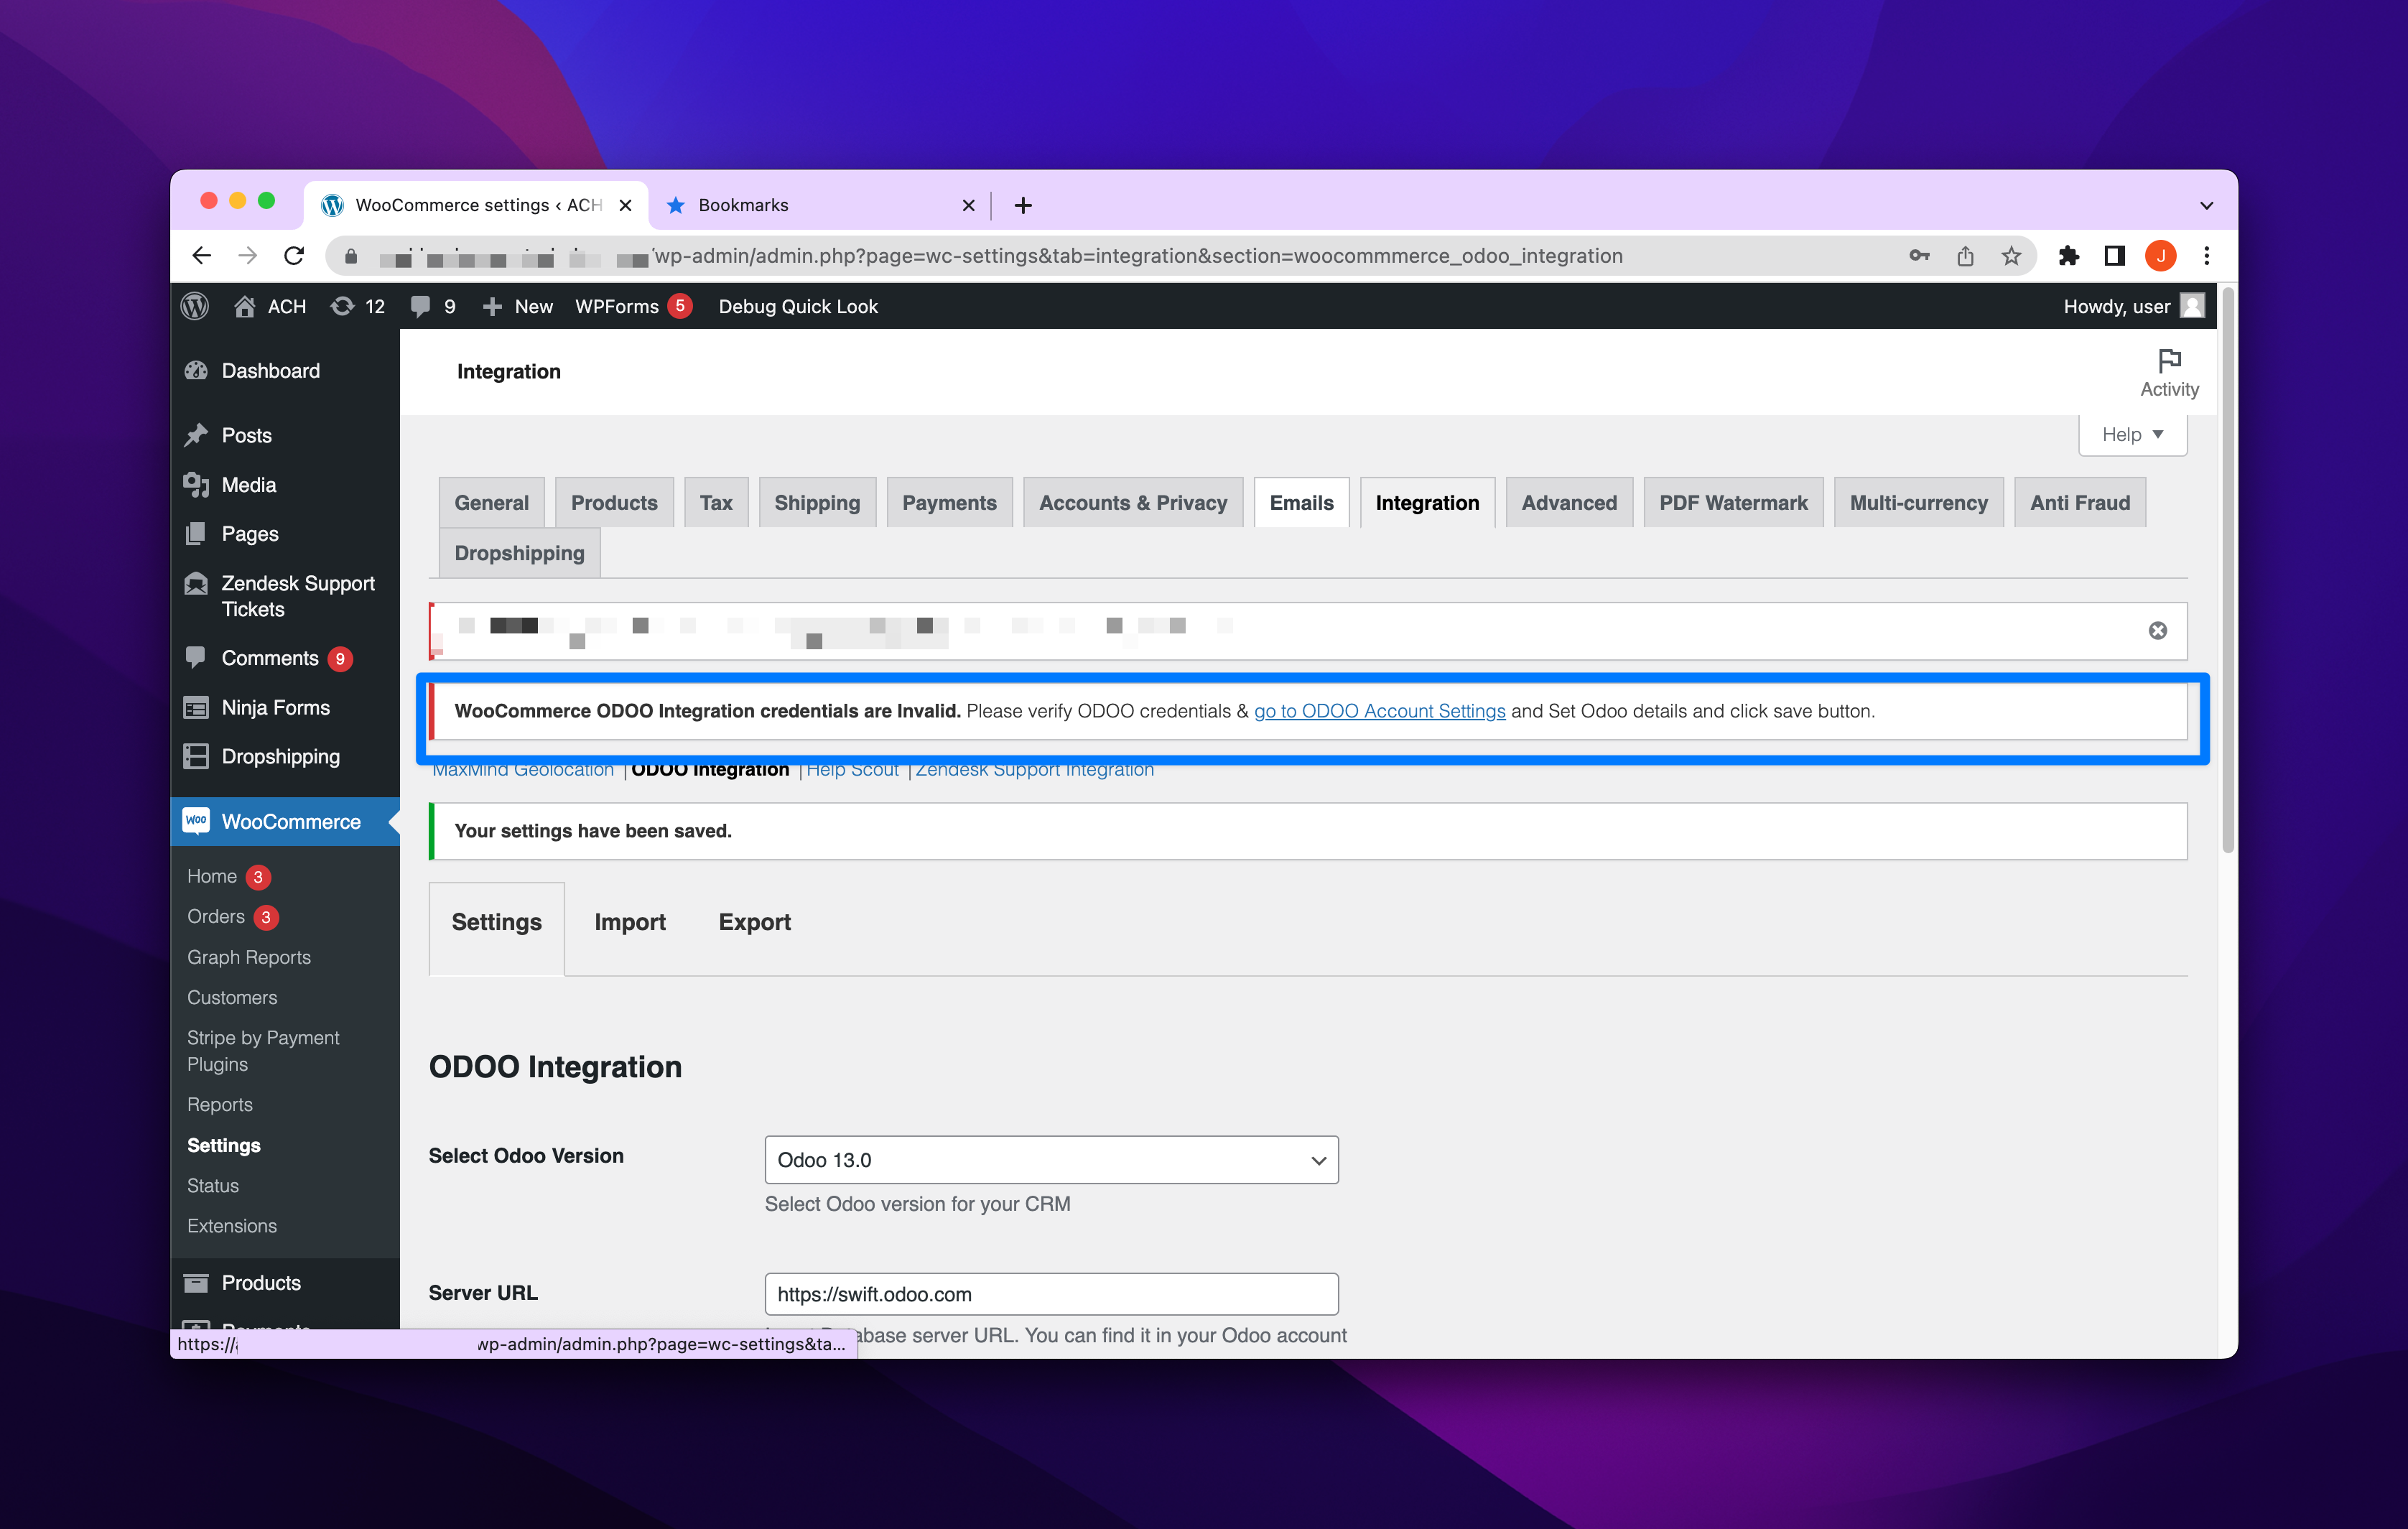Open the Extensions puzzle icon
The image size is (2408, 1529).
[2068, 256]
